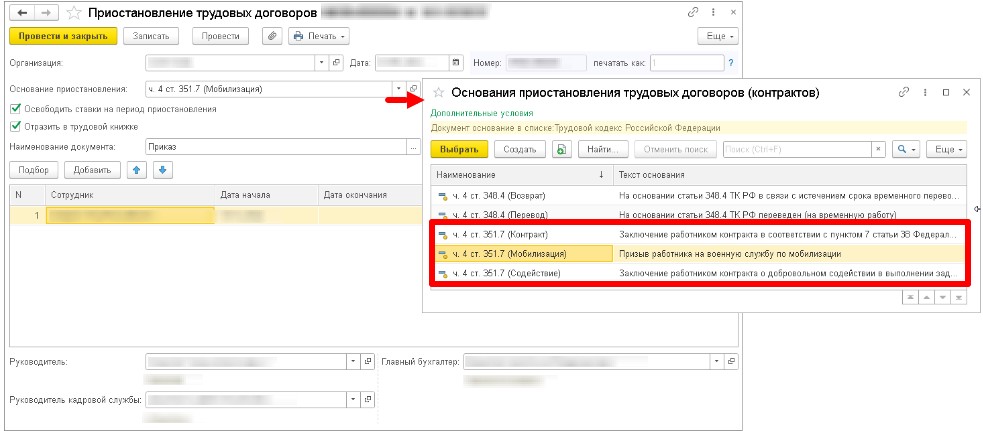Go forward using the right arrow navigation button

(46, 13)
